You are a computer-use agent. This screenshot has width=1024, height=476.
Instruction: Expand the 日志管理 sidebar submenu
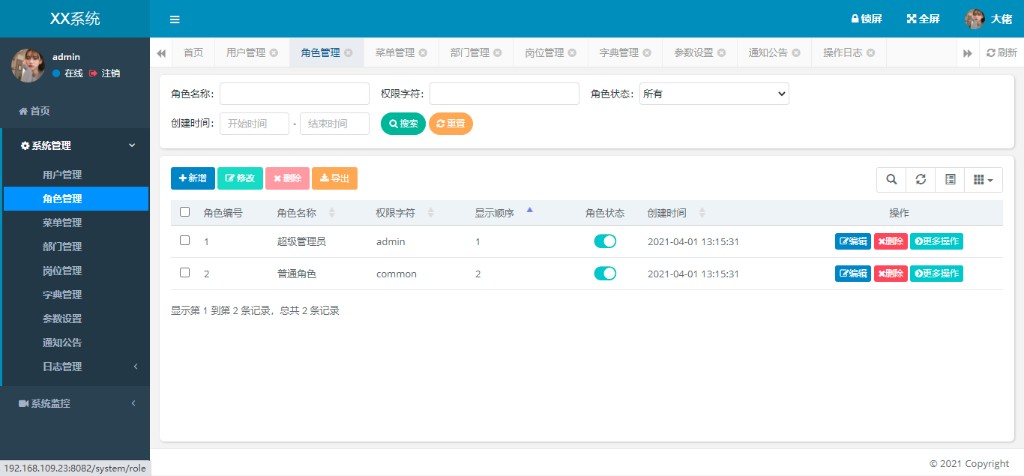coord(76,366)
